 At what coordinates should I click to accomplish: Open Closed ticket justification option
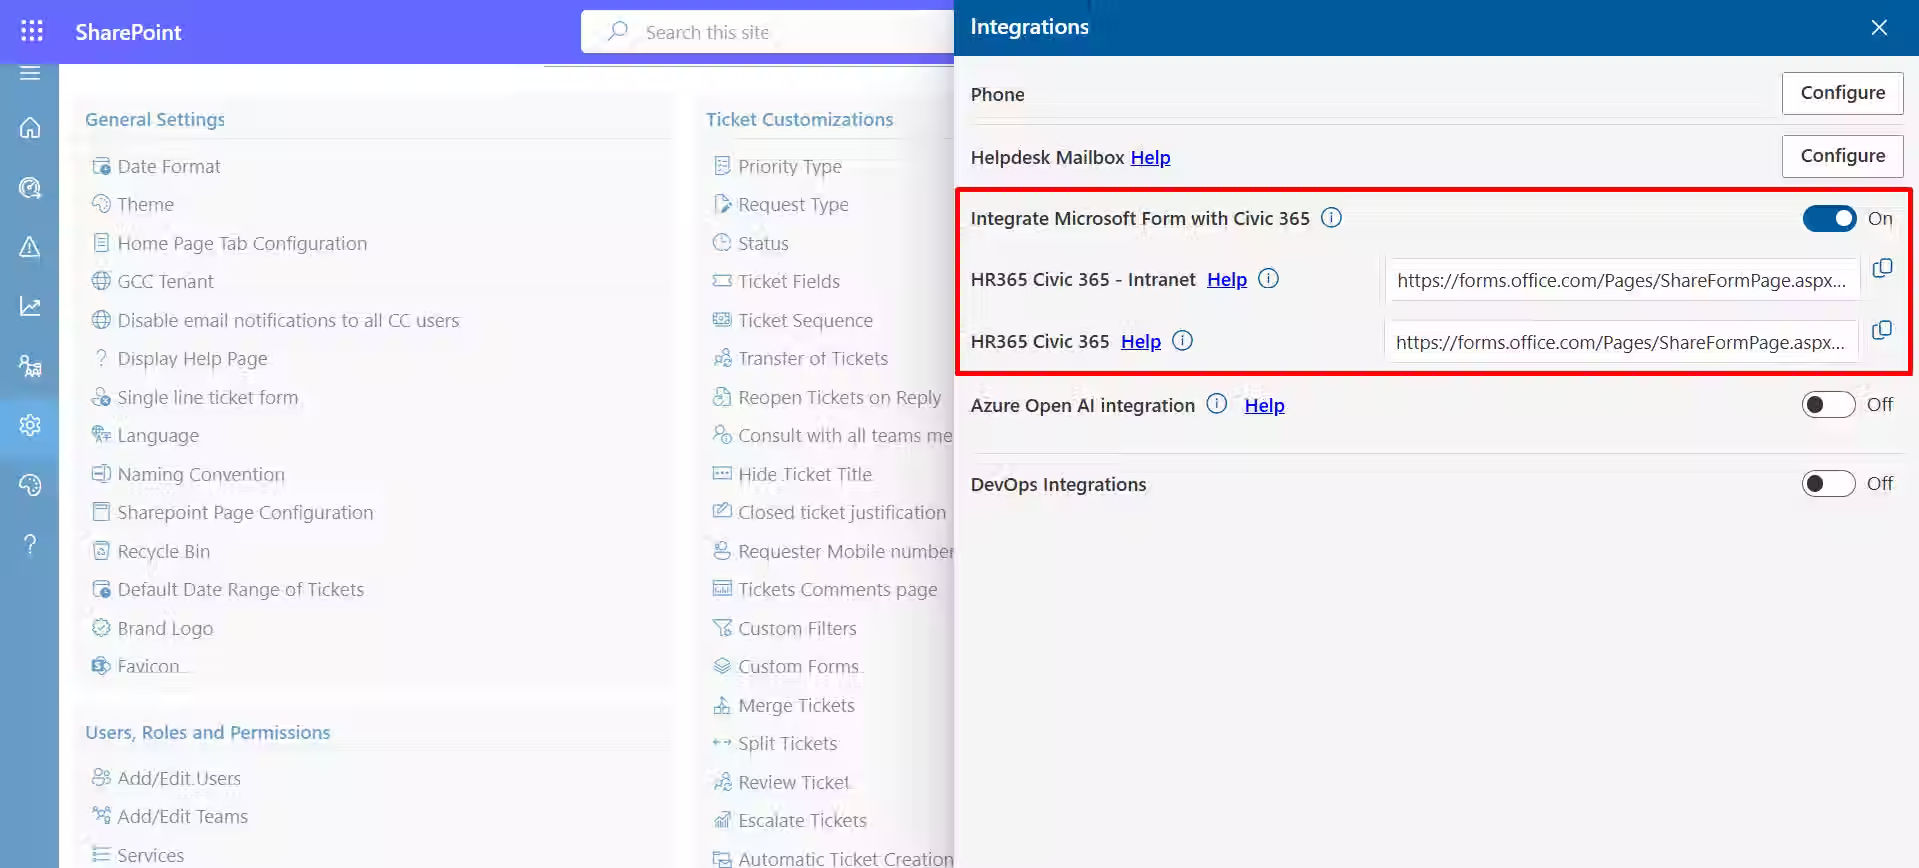pos(842,512)
